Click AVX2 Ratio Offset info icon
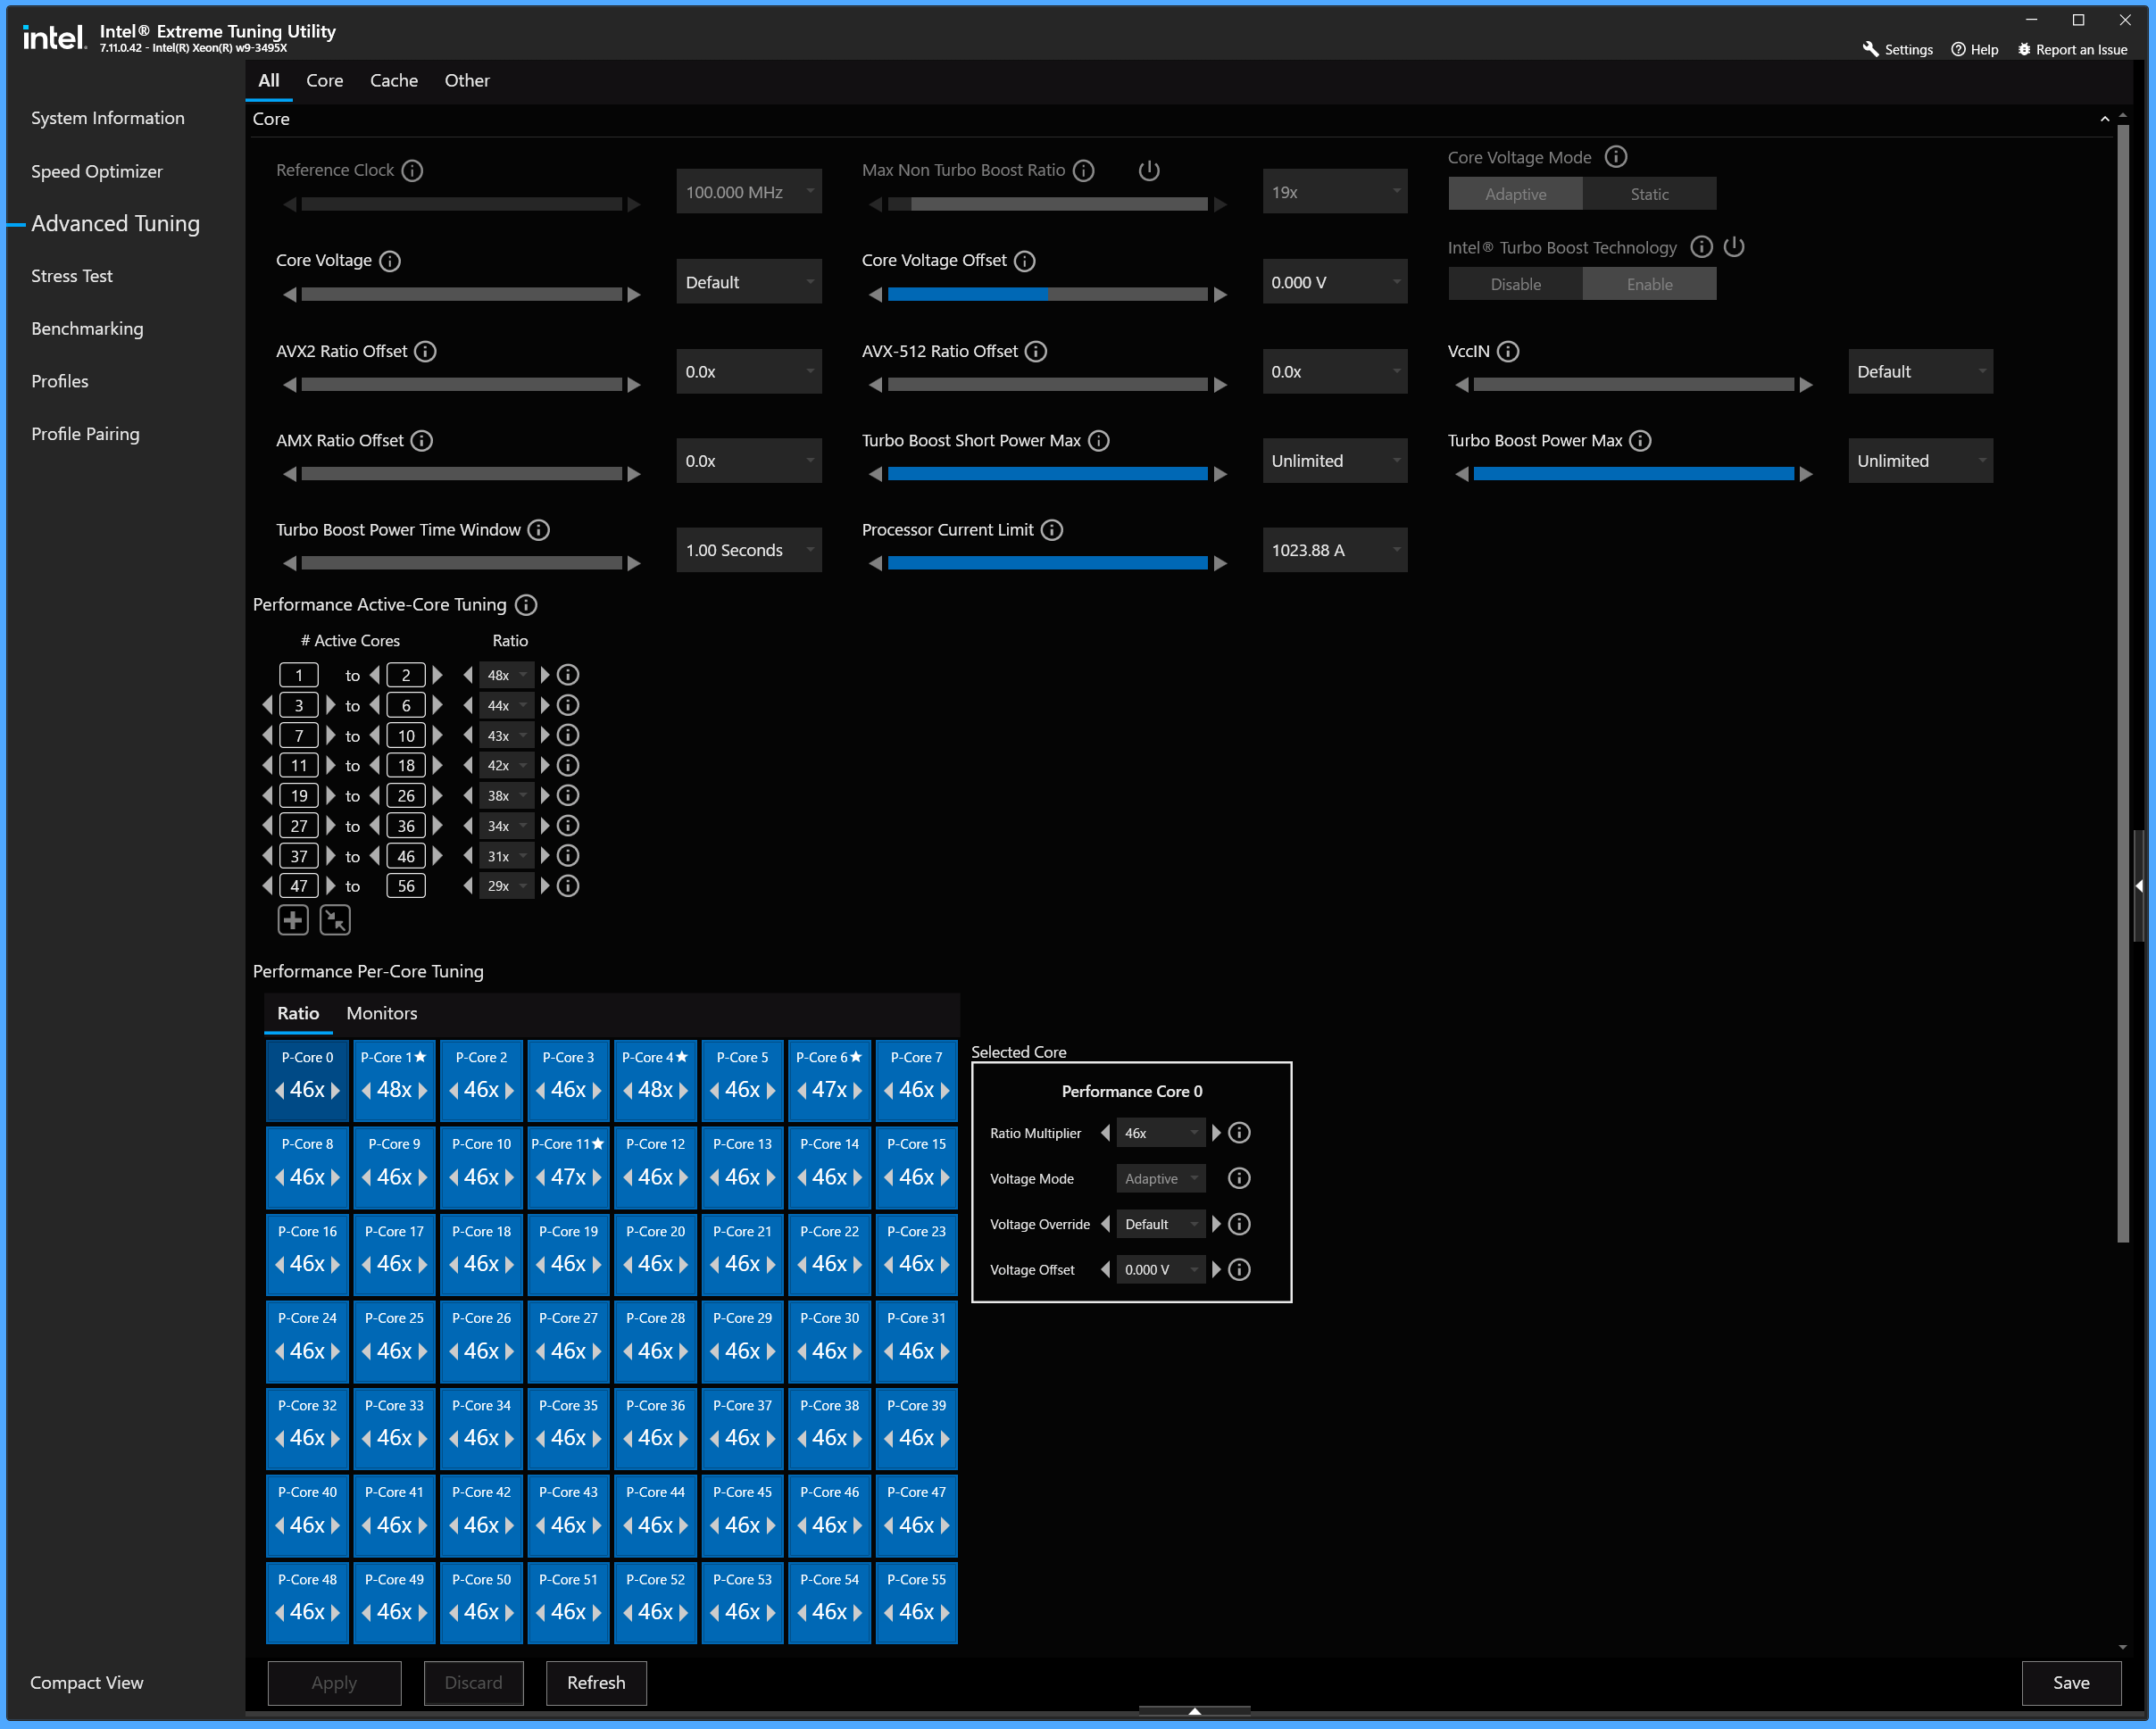2156x1729 pixels. (x=425, y=351)
